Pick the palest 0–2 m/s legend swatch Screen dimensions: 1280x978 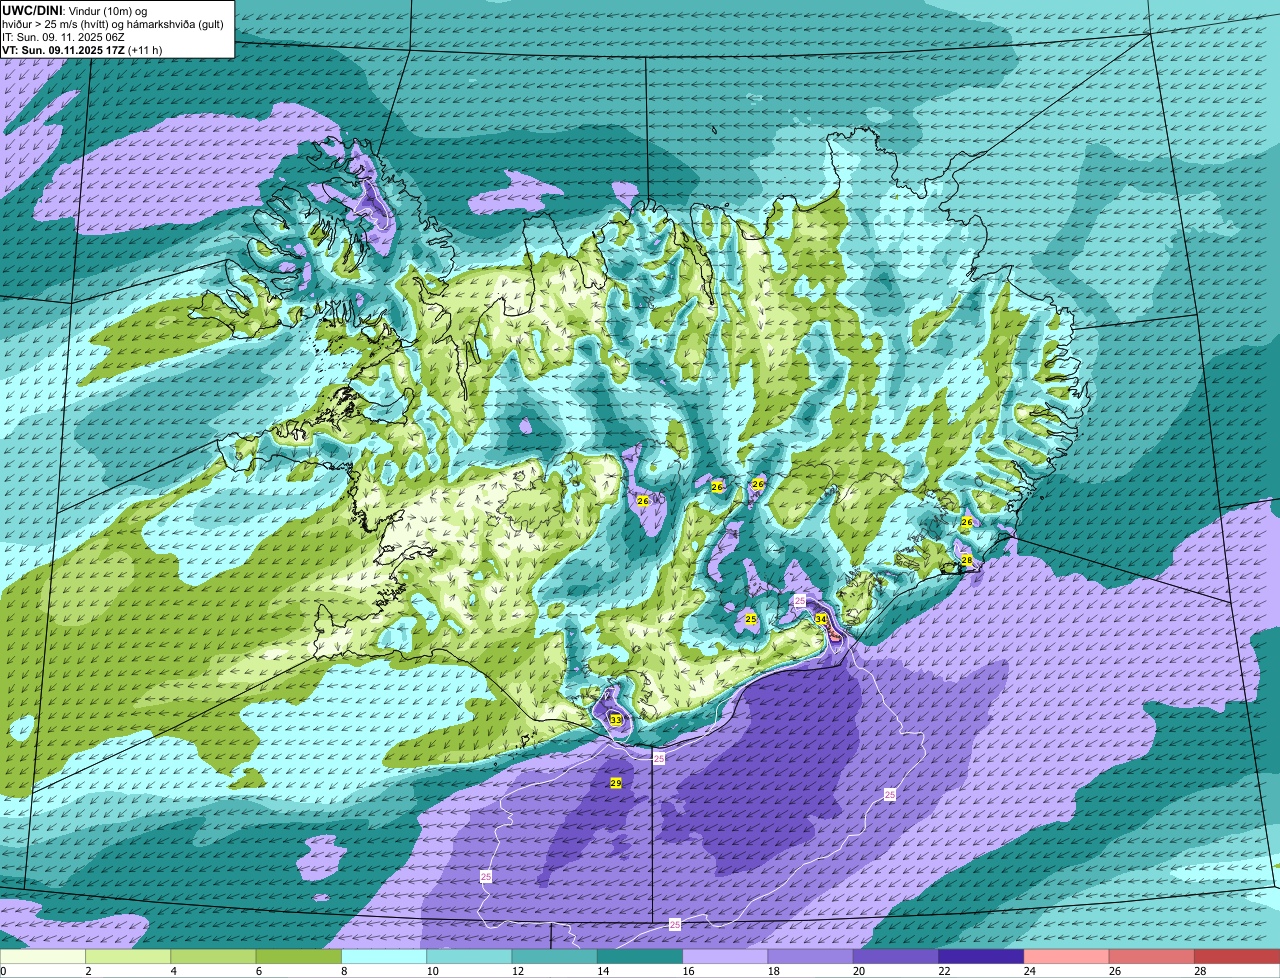pos(43,956)
